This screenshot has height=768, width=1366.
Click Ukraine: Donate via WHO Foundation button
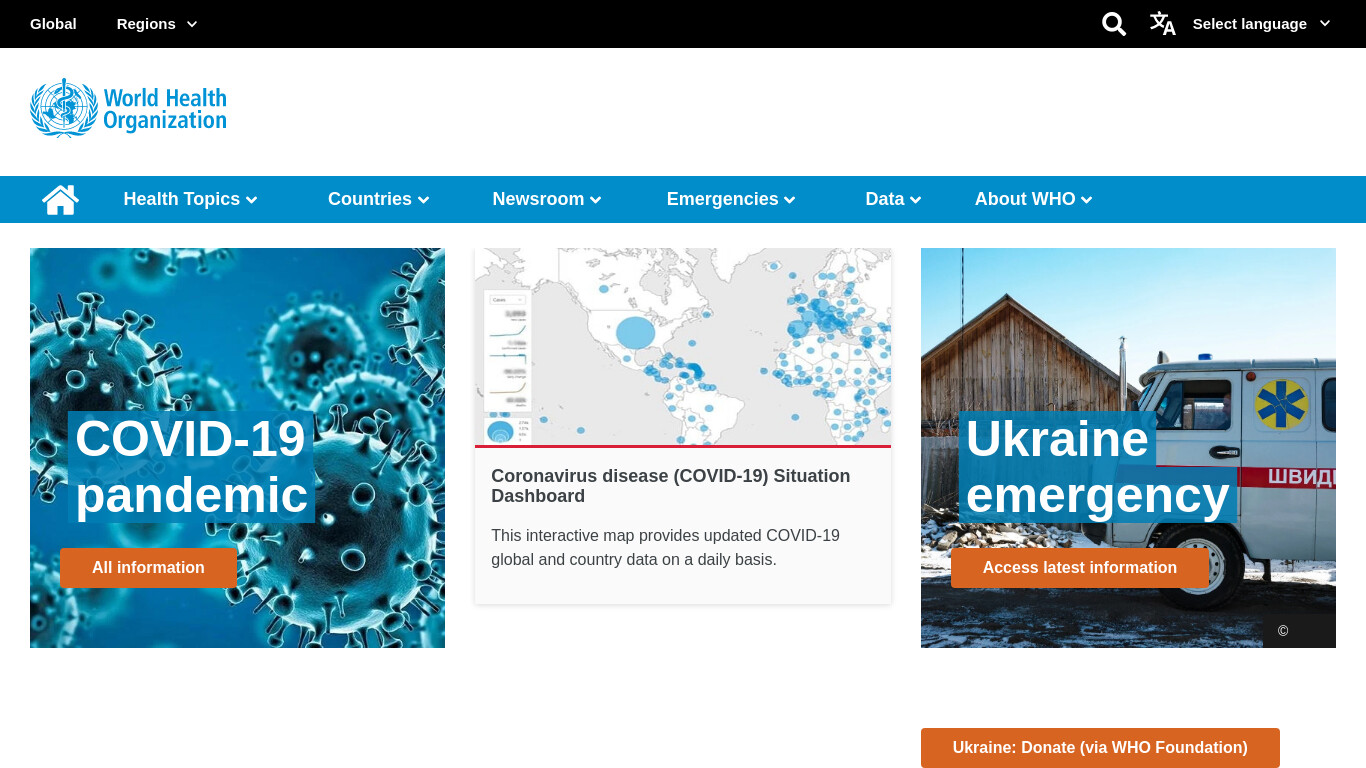[x=1100, y=748]
